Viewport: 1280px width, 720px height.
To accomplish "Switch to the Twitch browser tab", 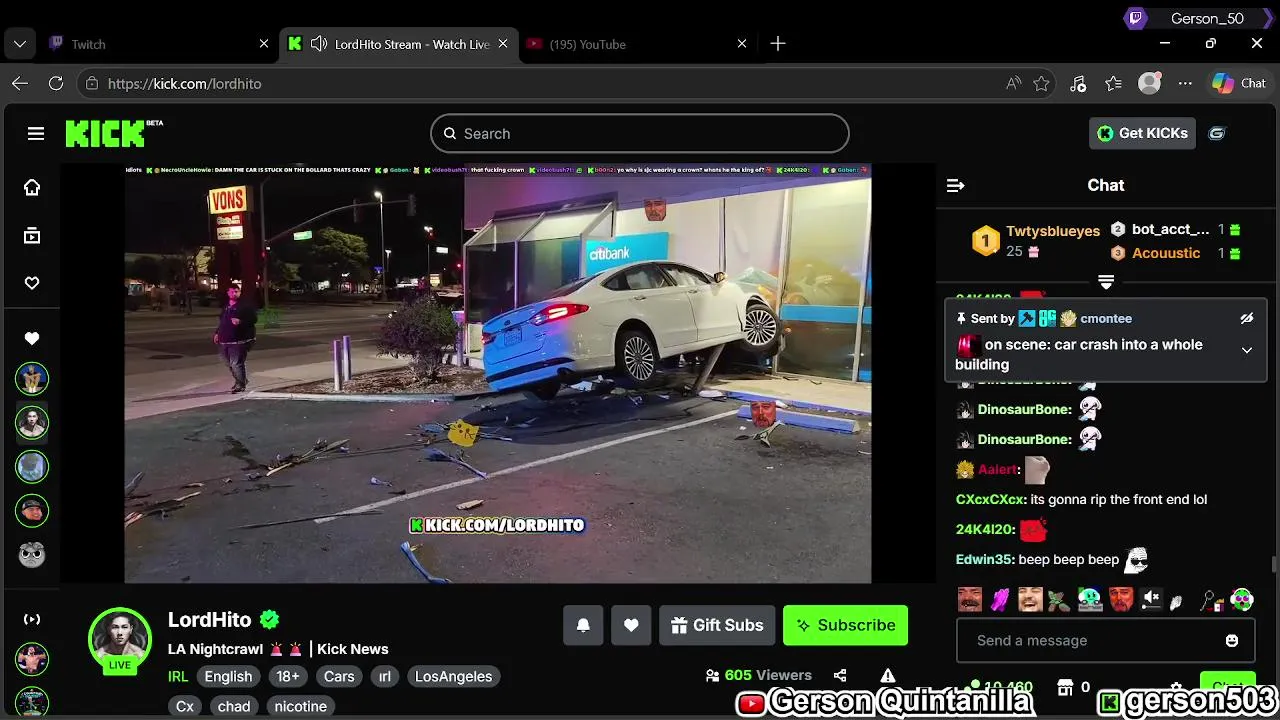I will [x=160, y=44].
